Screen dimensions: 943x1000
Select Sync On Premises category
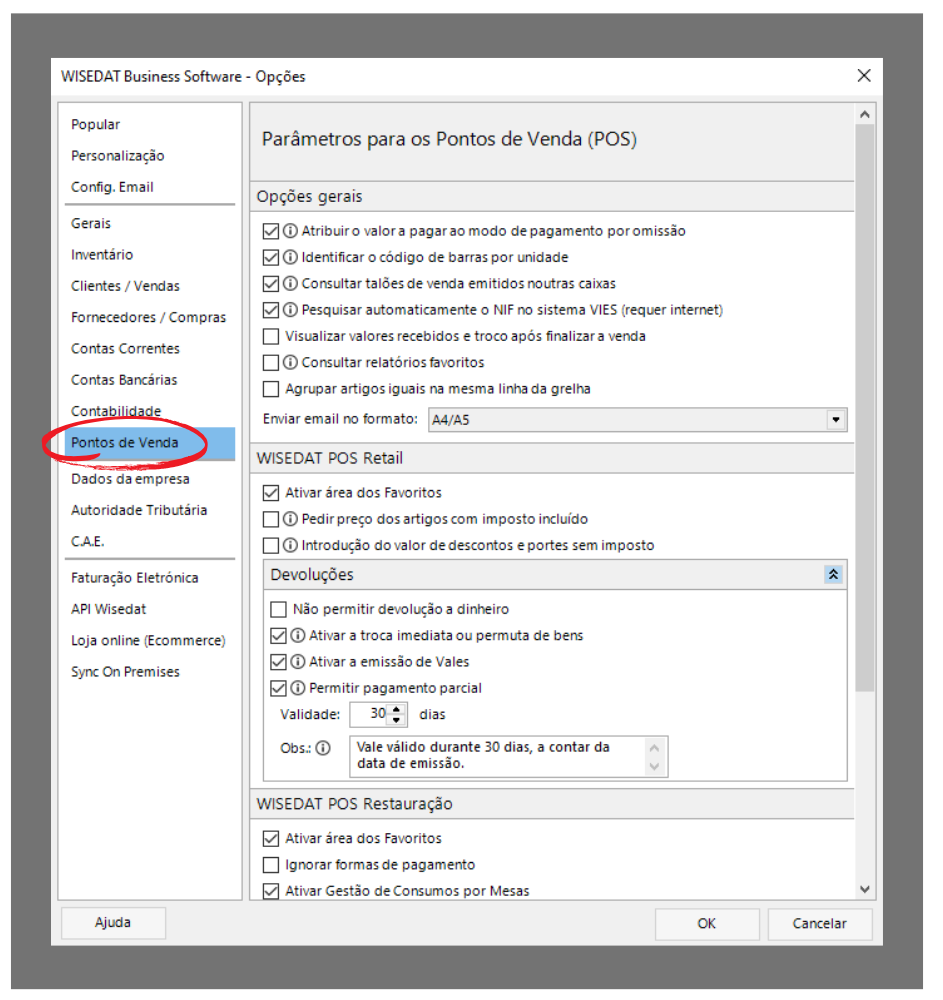click(x=126, y=672)
